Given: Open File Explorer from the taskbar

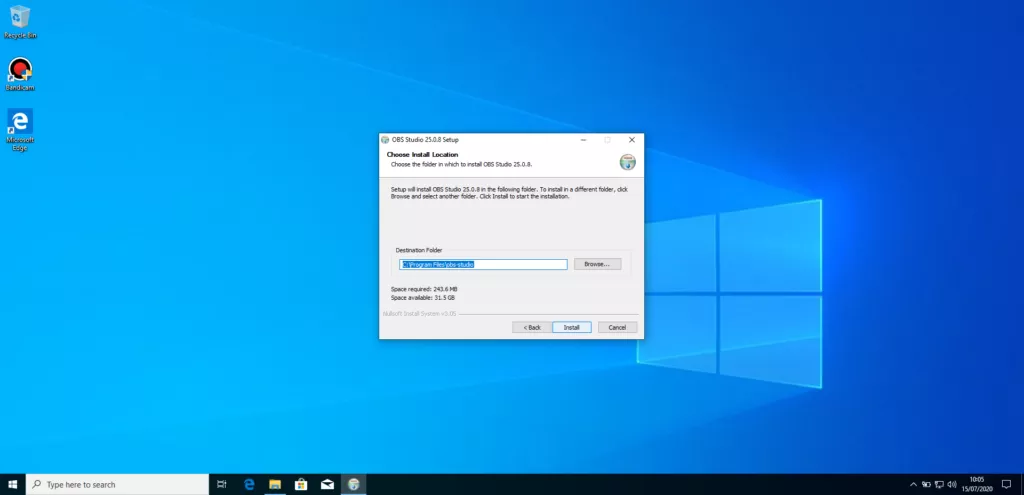Looking at the screenshot, I should coord(275,484).
